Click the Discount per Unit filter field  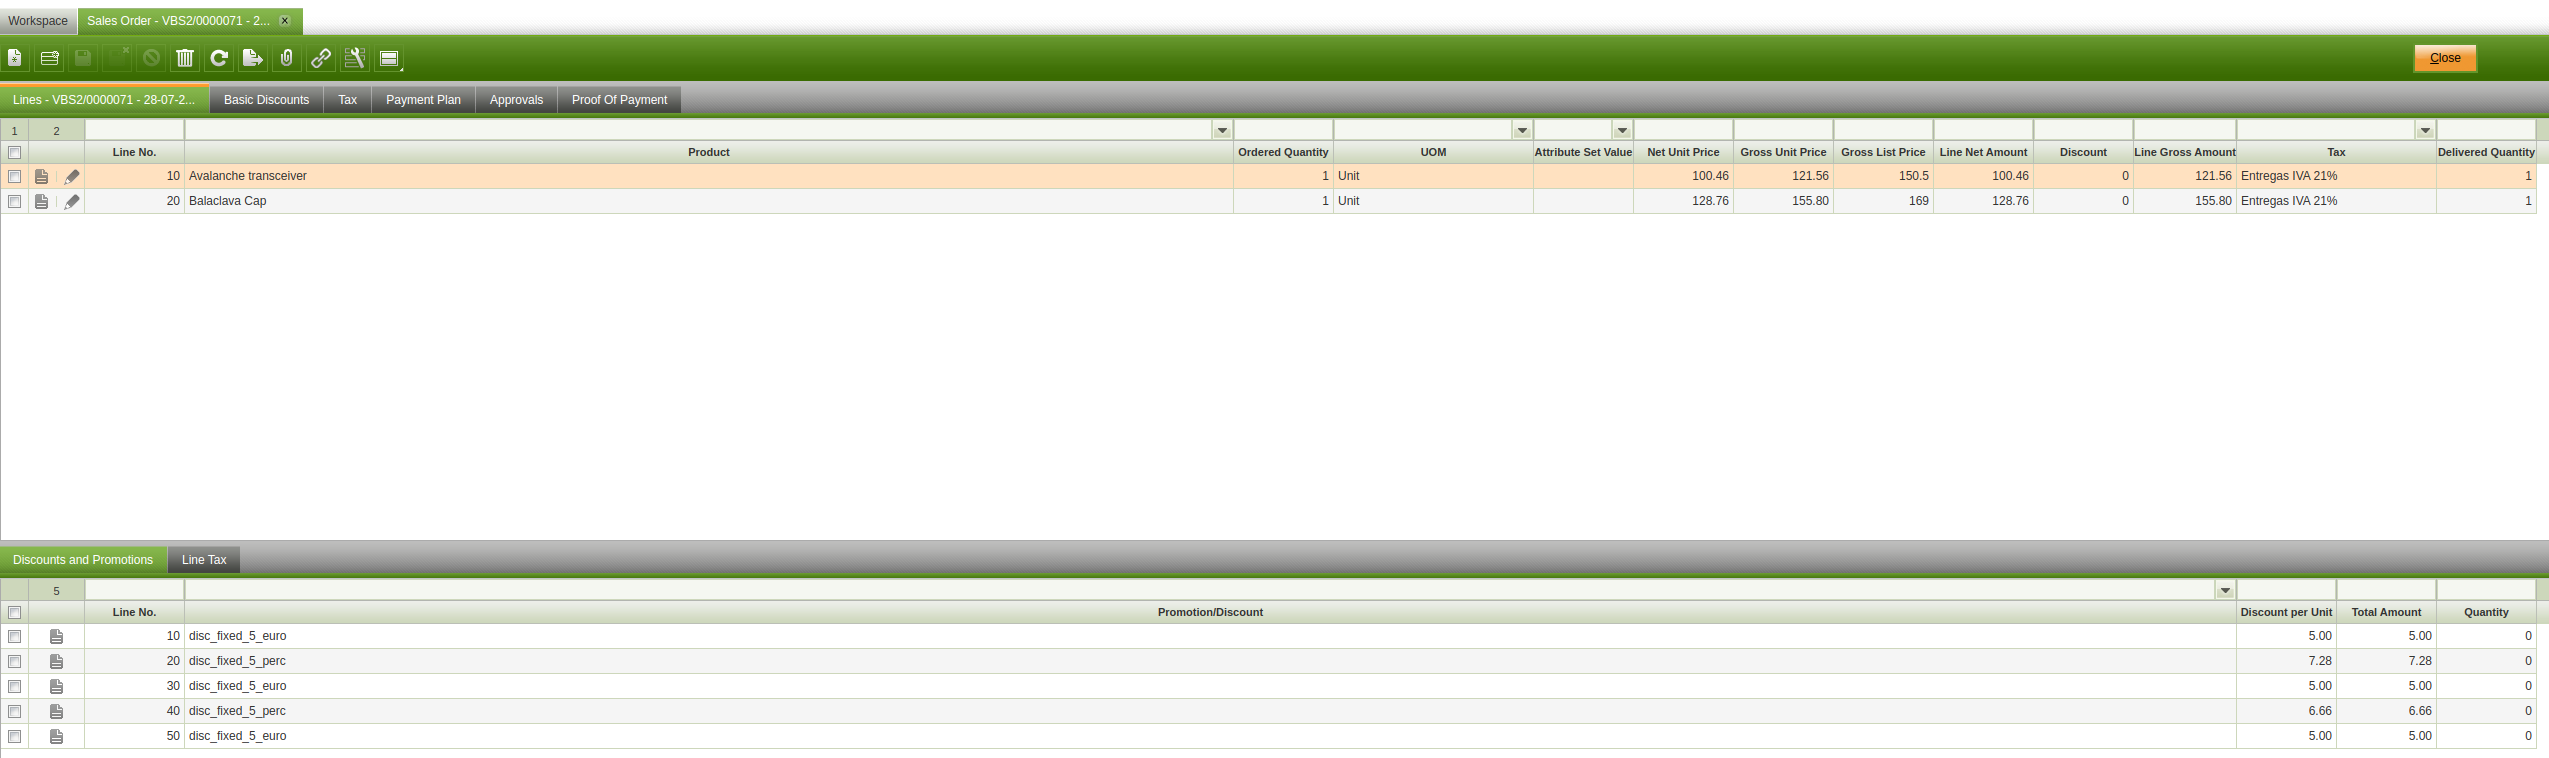[2286, 591]
